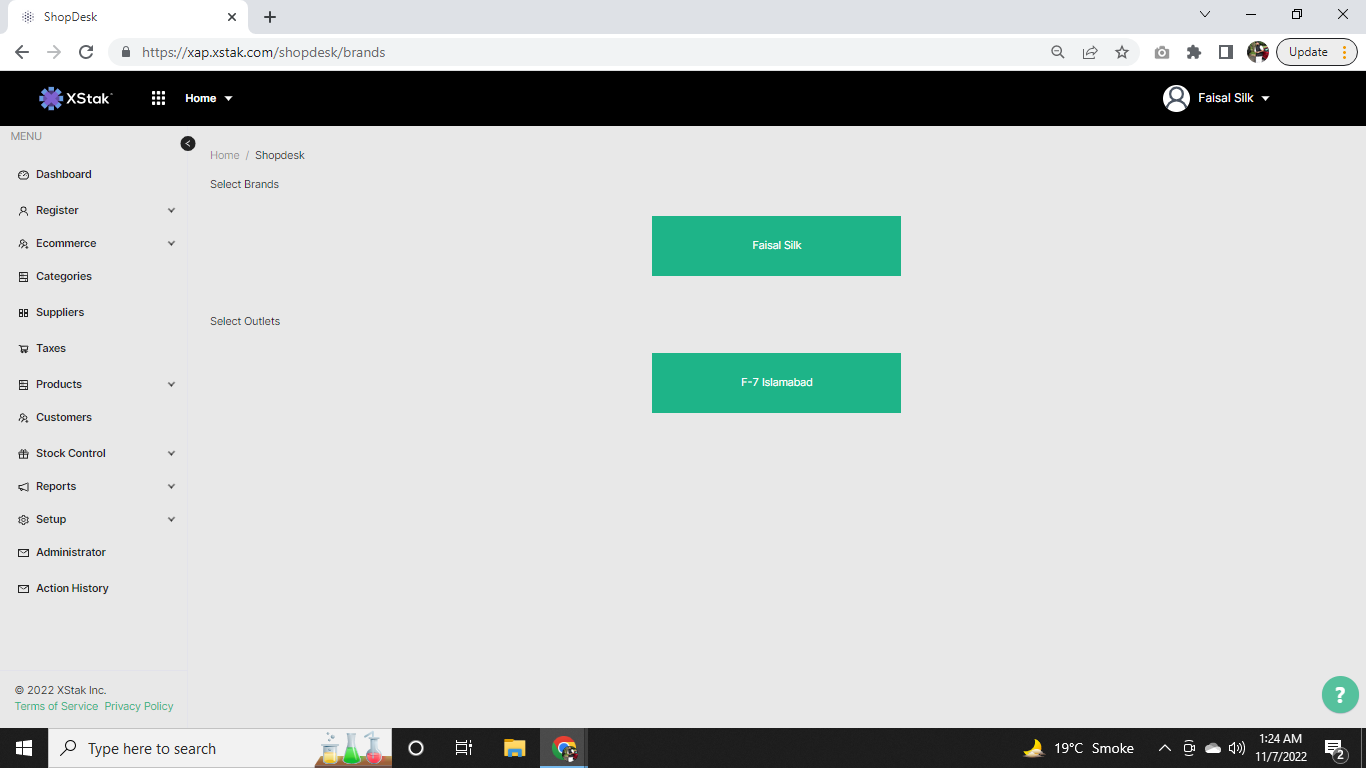Select the F-7 Islamabad outlet button
The width and height of the screenshot is (1366, 768).
tap(776, 383)
